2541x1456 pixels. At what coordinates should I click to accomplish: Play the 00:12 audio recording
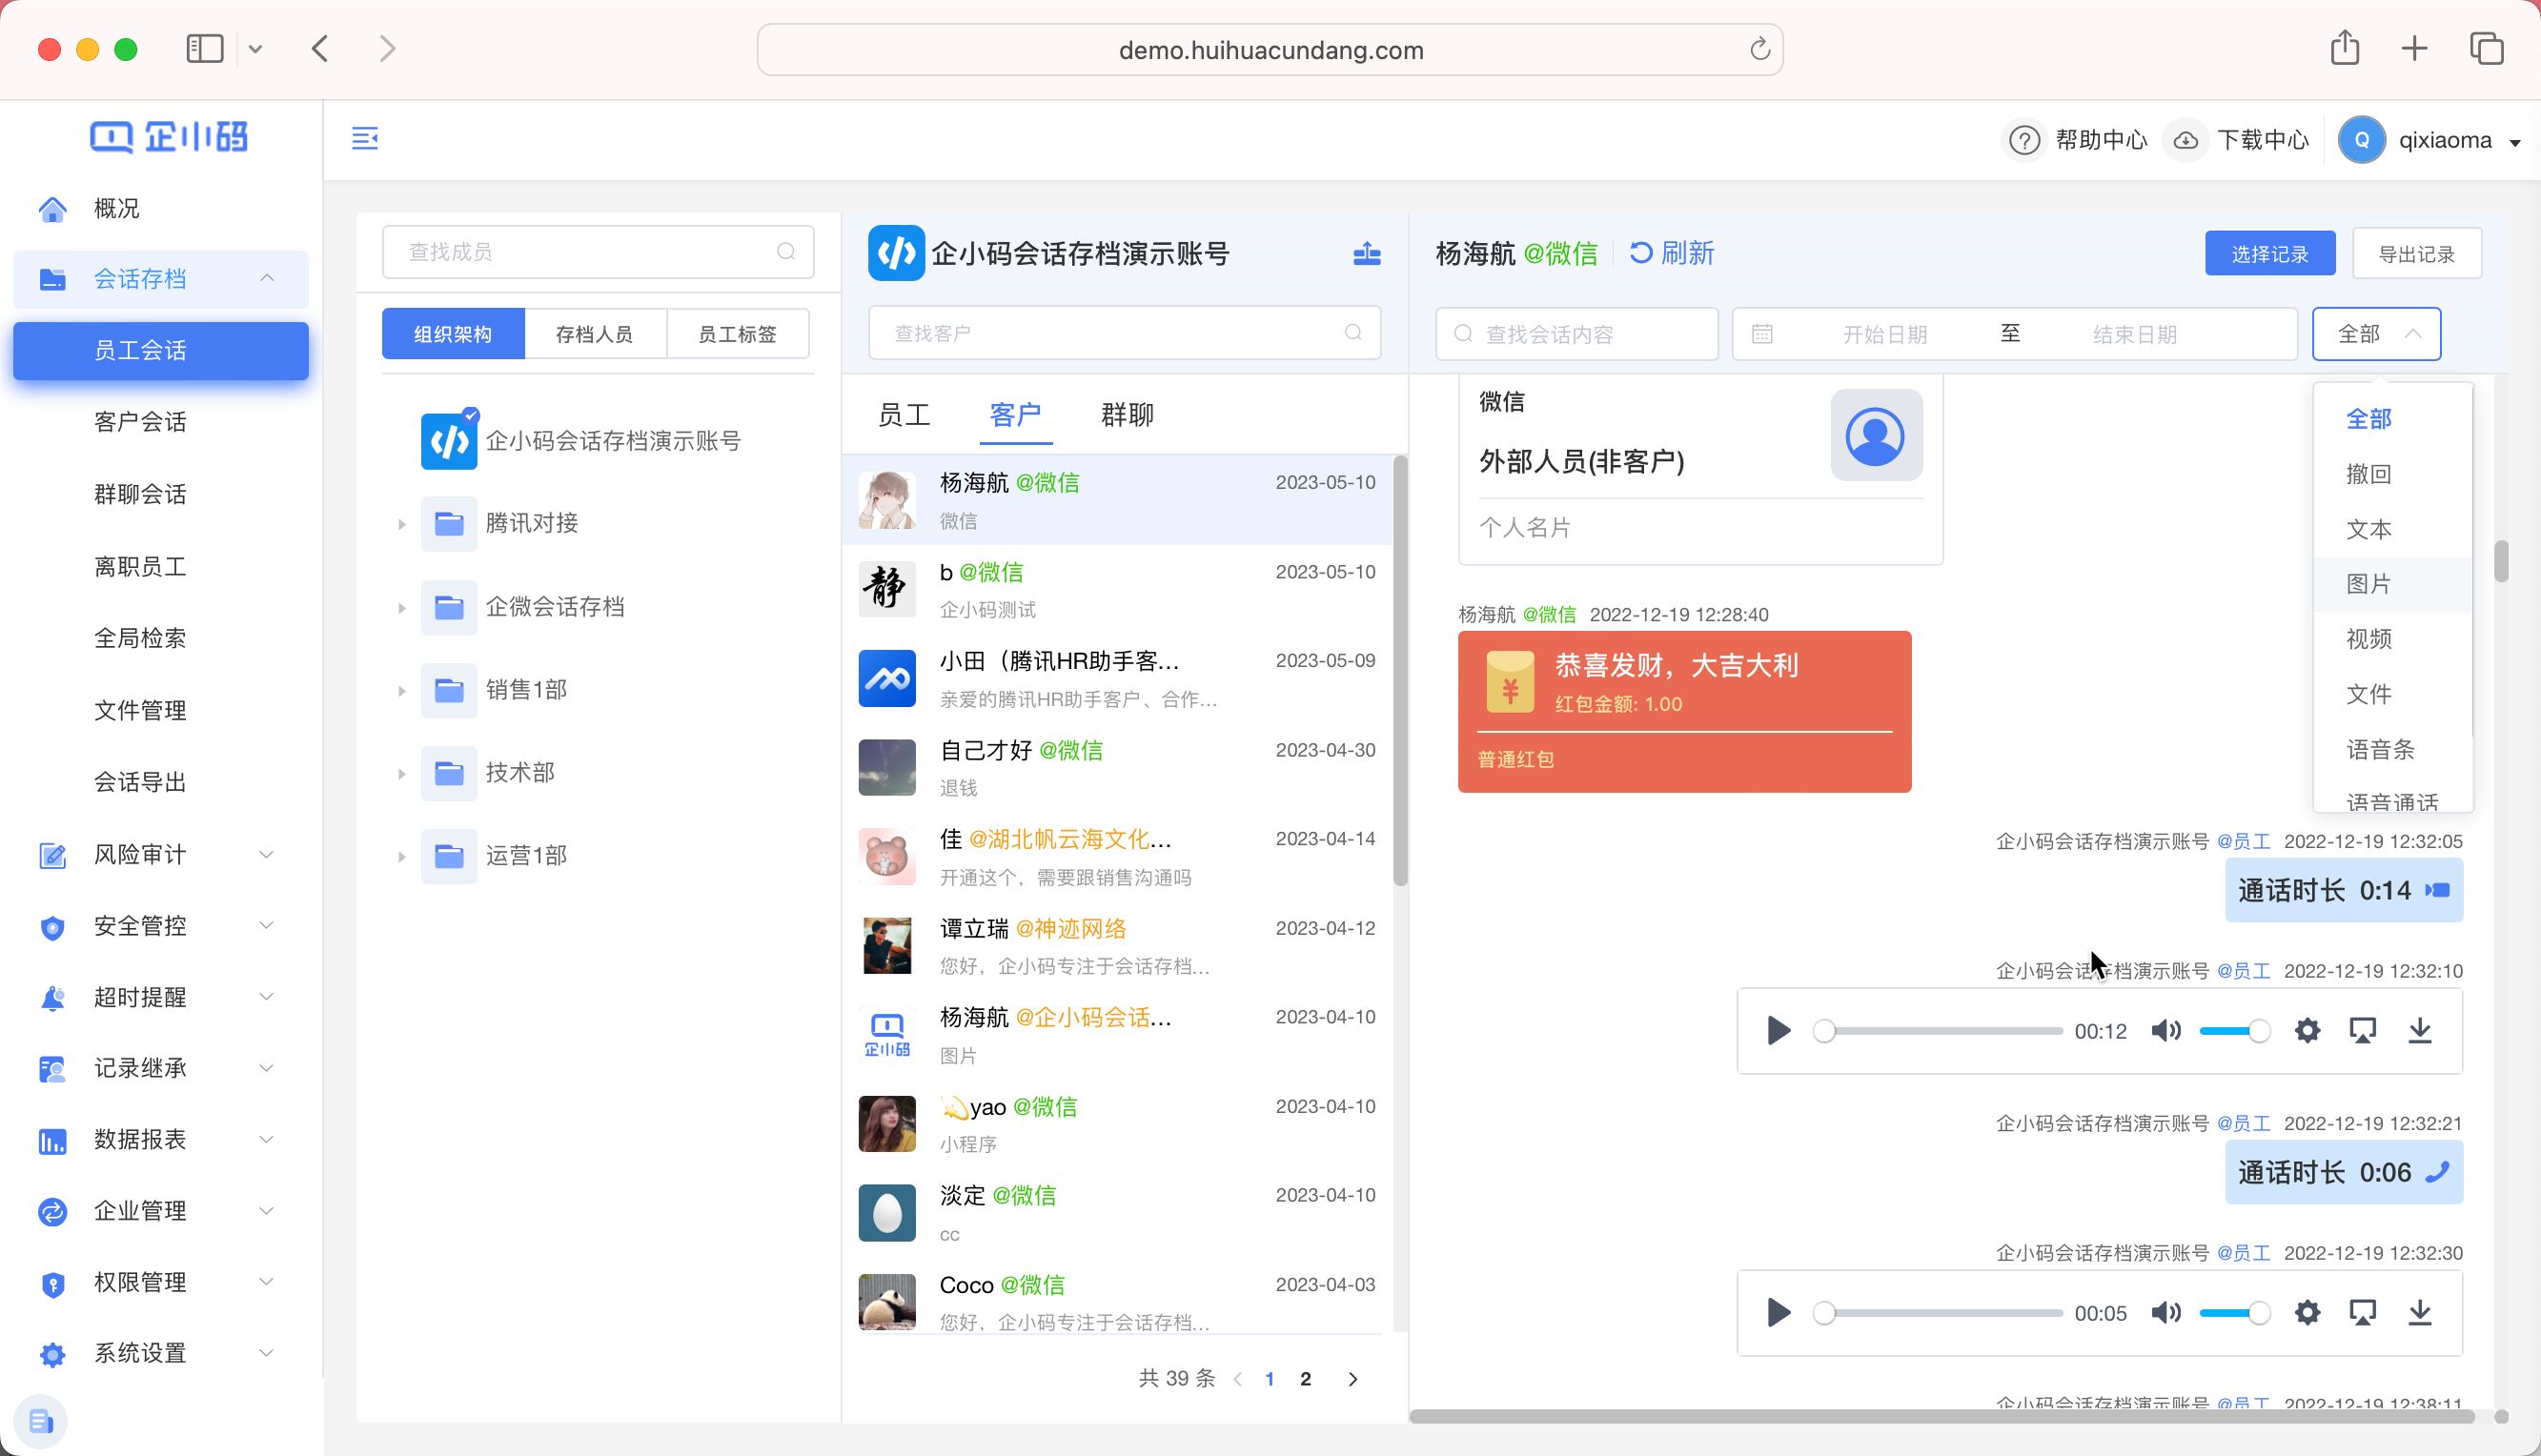click(x=1778, y=1031)
